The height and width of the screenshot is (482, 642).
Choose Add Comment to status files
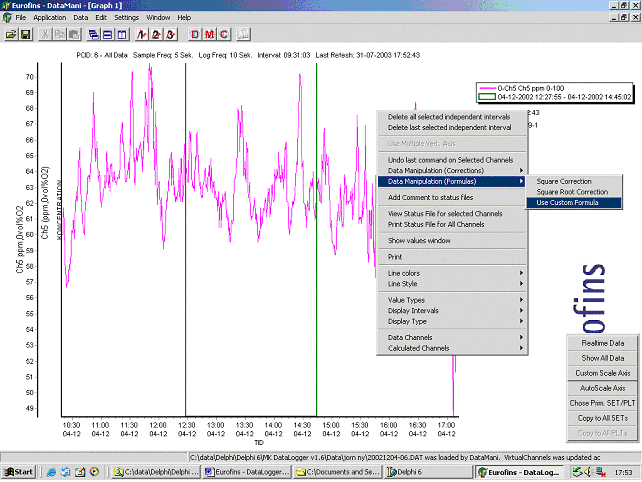452,197
